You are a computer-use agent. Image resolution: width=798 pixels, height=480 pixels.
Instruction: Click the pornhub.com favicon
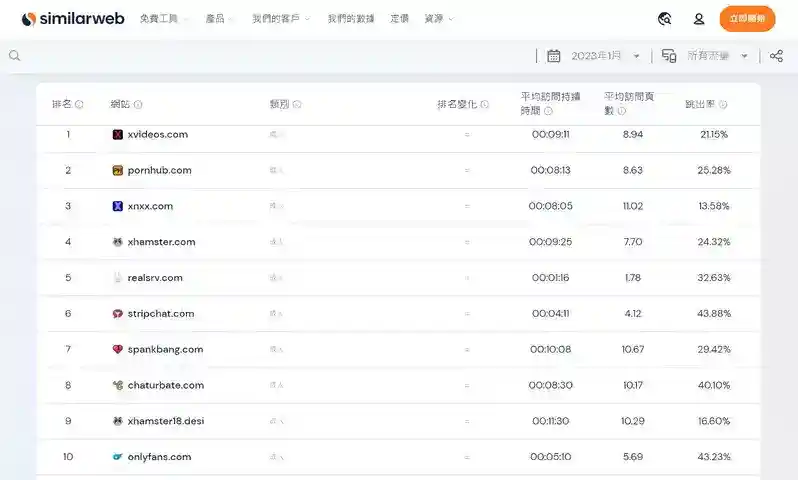(118, 170)
